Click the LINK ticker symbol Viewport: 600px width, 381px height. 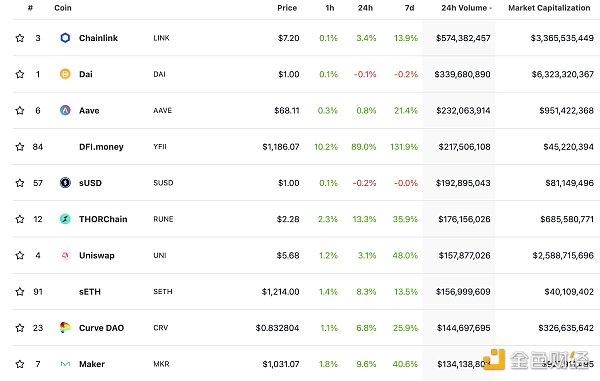[x=161, y=38]
